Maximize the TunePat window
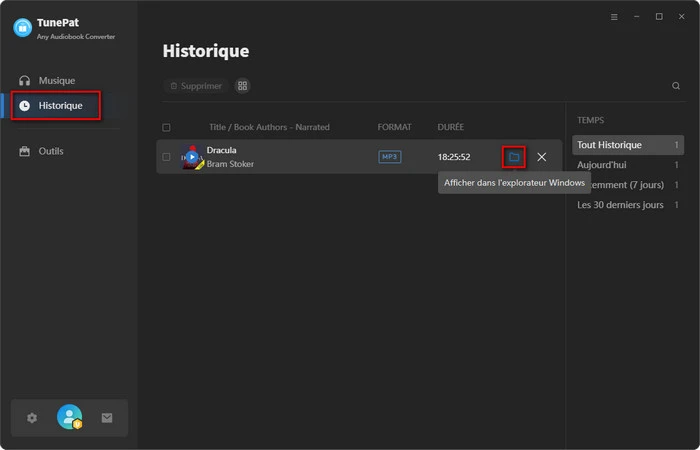 659,17
